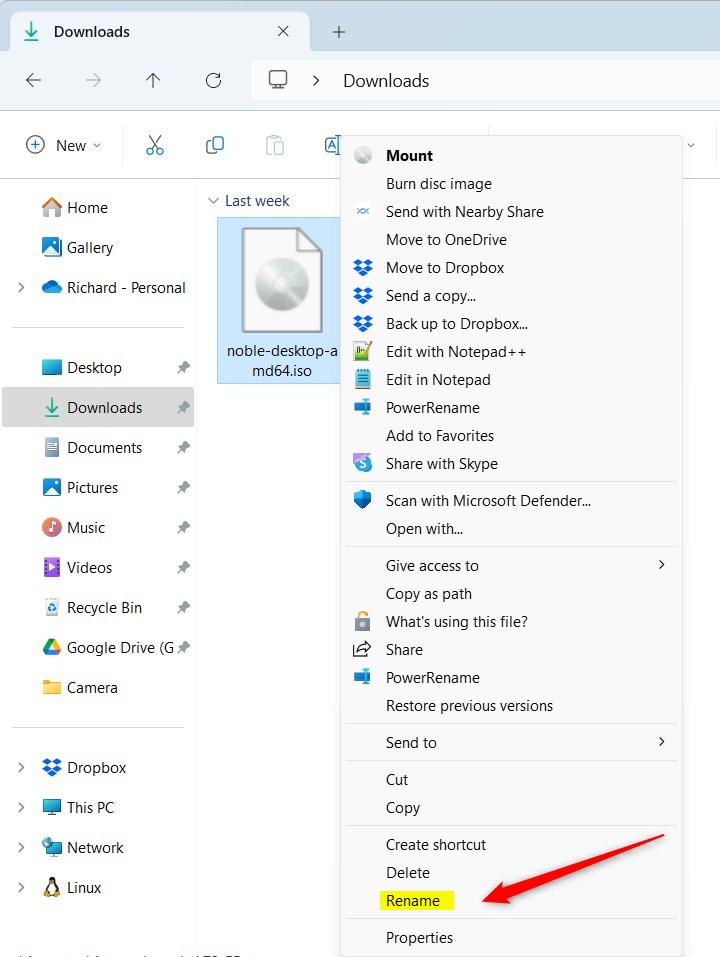Refresh the Downloads folder
Image resolution: width=720 pixels, height=957 pixels.
213,80
